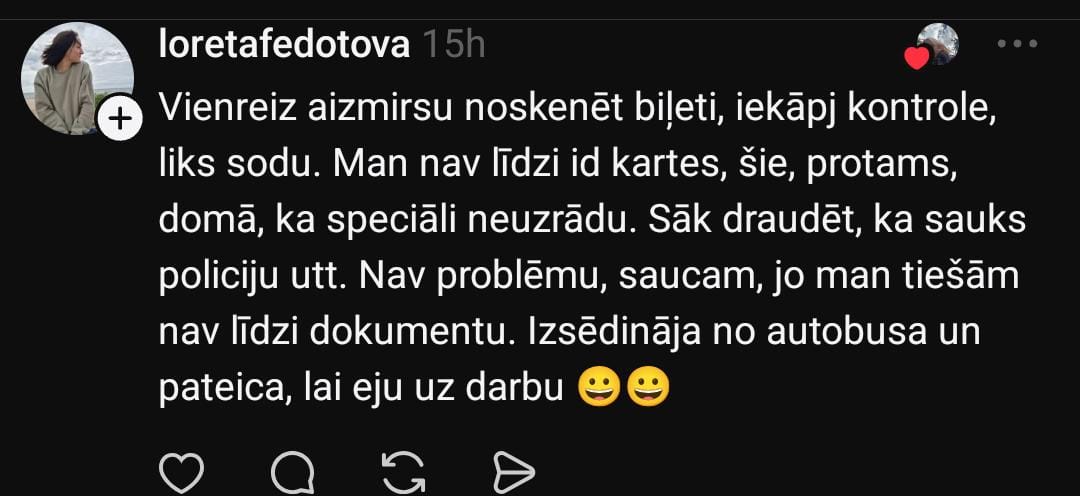Open the post at line starting "Vienreiz aizmirsu"
Screen dimensions: 1080x496
tap(578, 110)
